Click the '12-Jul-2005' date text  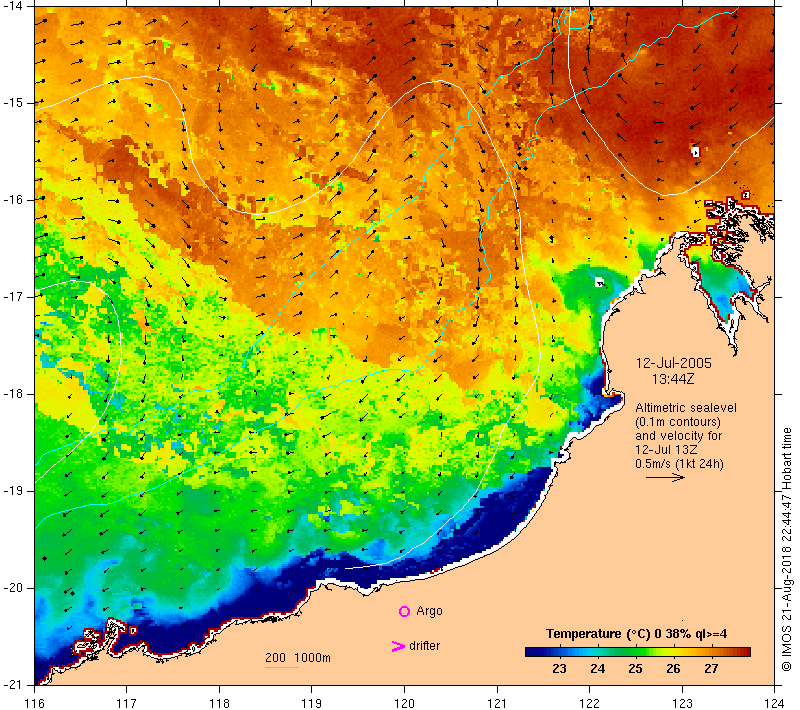(673, 363)
